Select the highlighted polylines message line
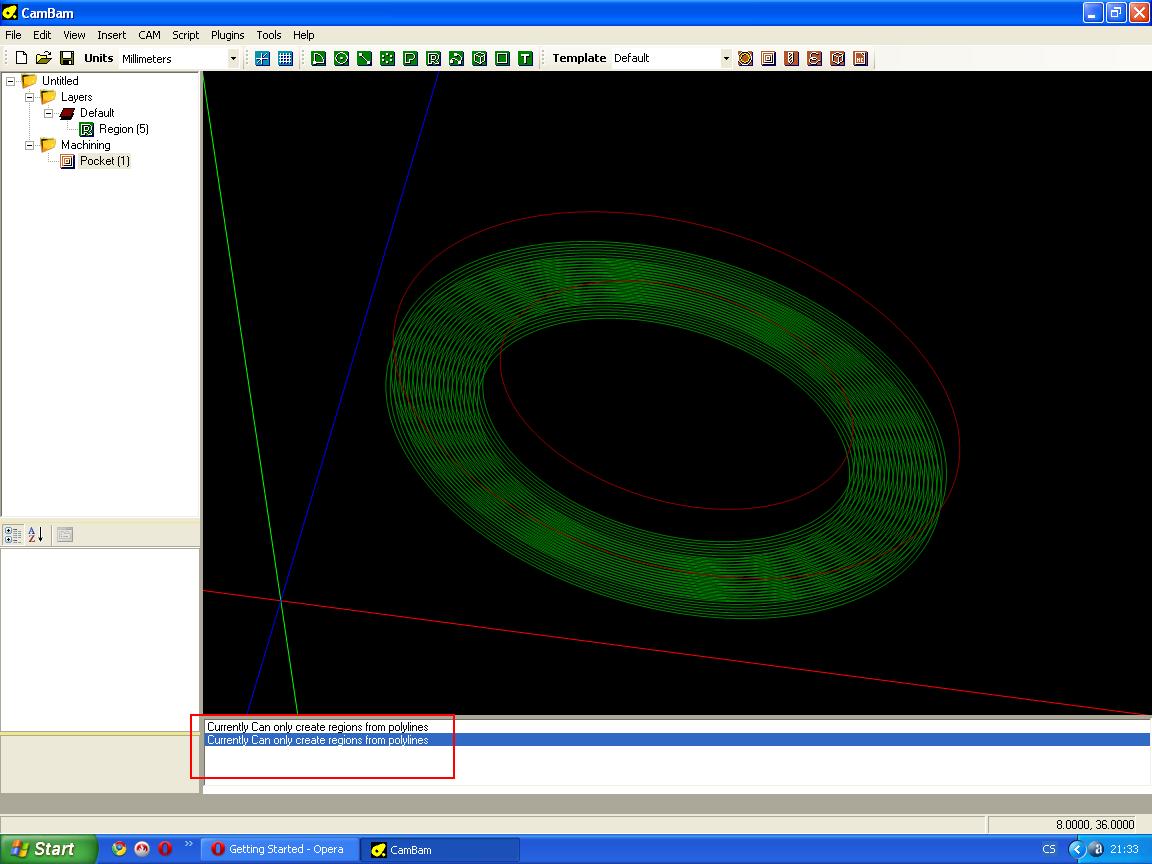 [317, 740]
